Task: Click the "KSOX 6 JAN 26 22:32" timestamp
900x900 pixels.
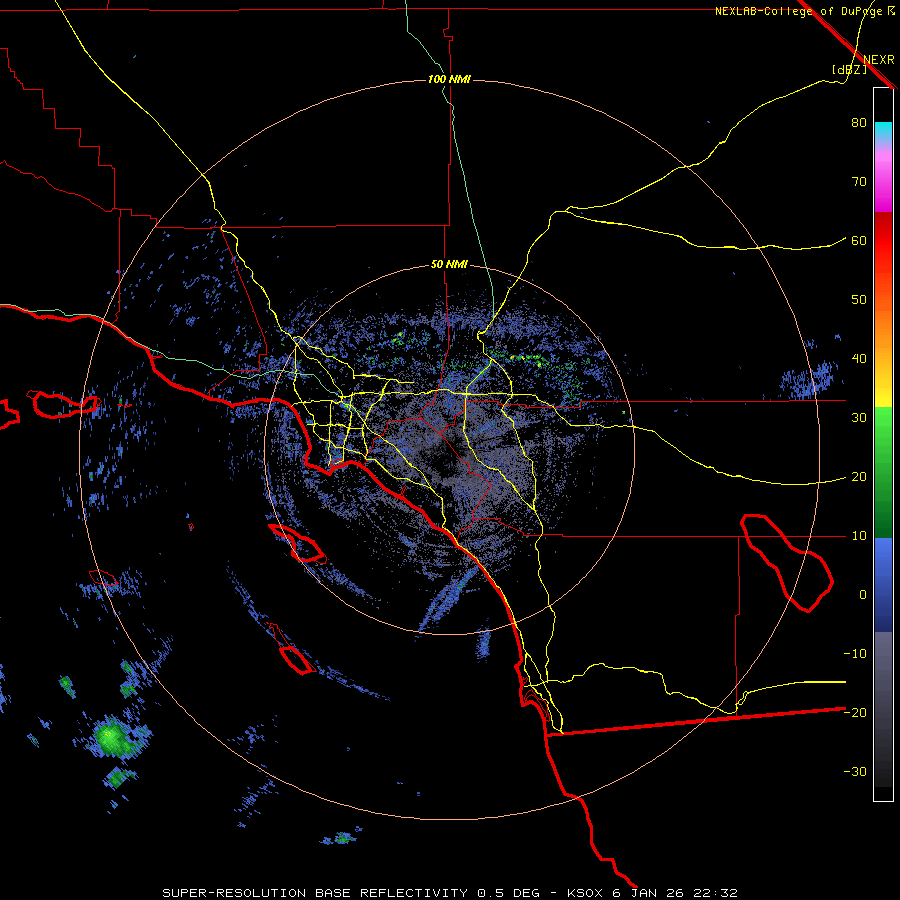Action: tap(652, 893)
